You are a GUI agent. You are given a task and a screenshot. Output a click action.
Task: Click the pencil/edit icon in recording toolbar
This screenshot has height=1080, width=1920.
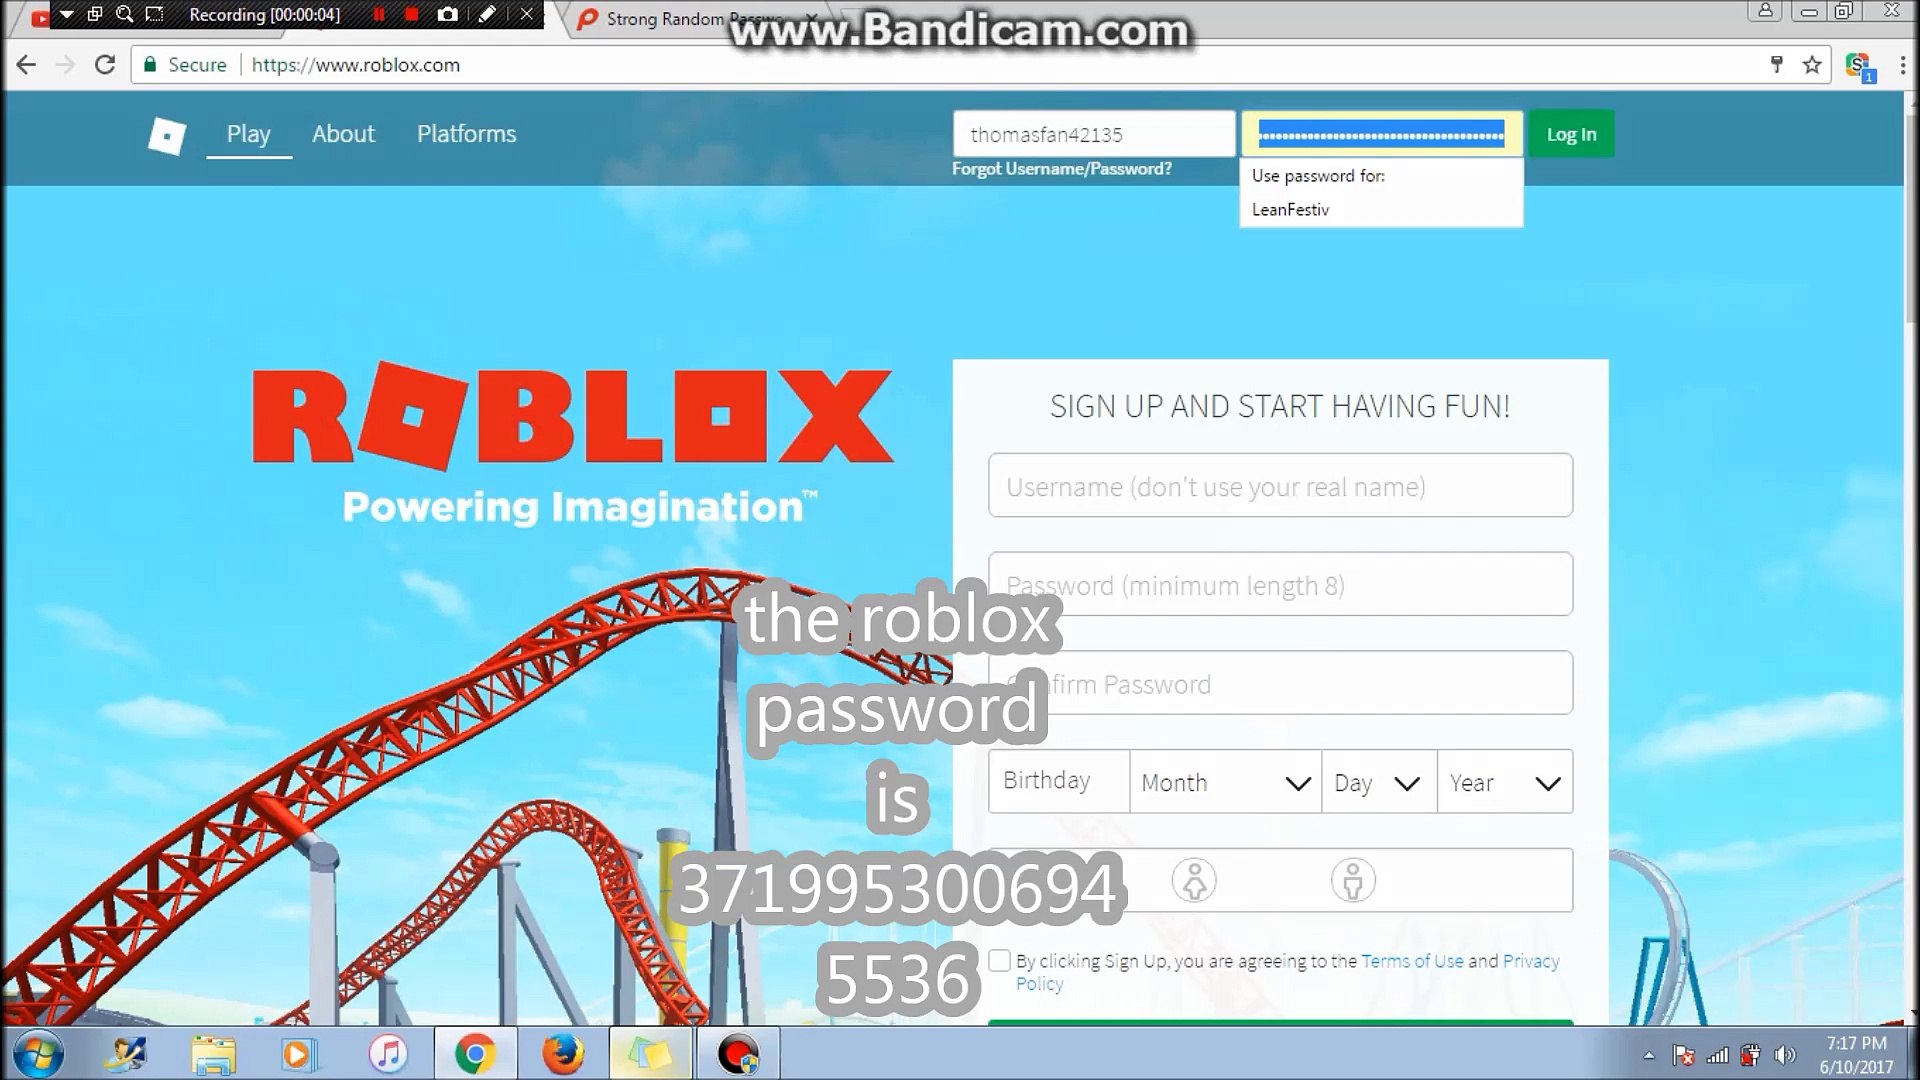[x=488, y=15]
